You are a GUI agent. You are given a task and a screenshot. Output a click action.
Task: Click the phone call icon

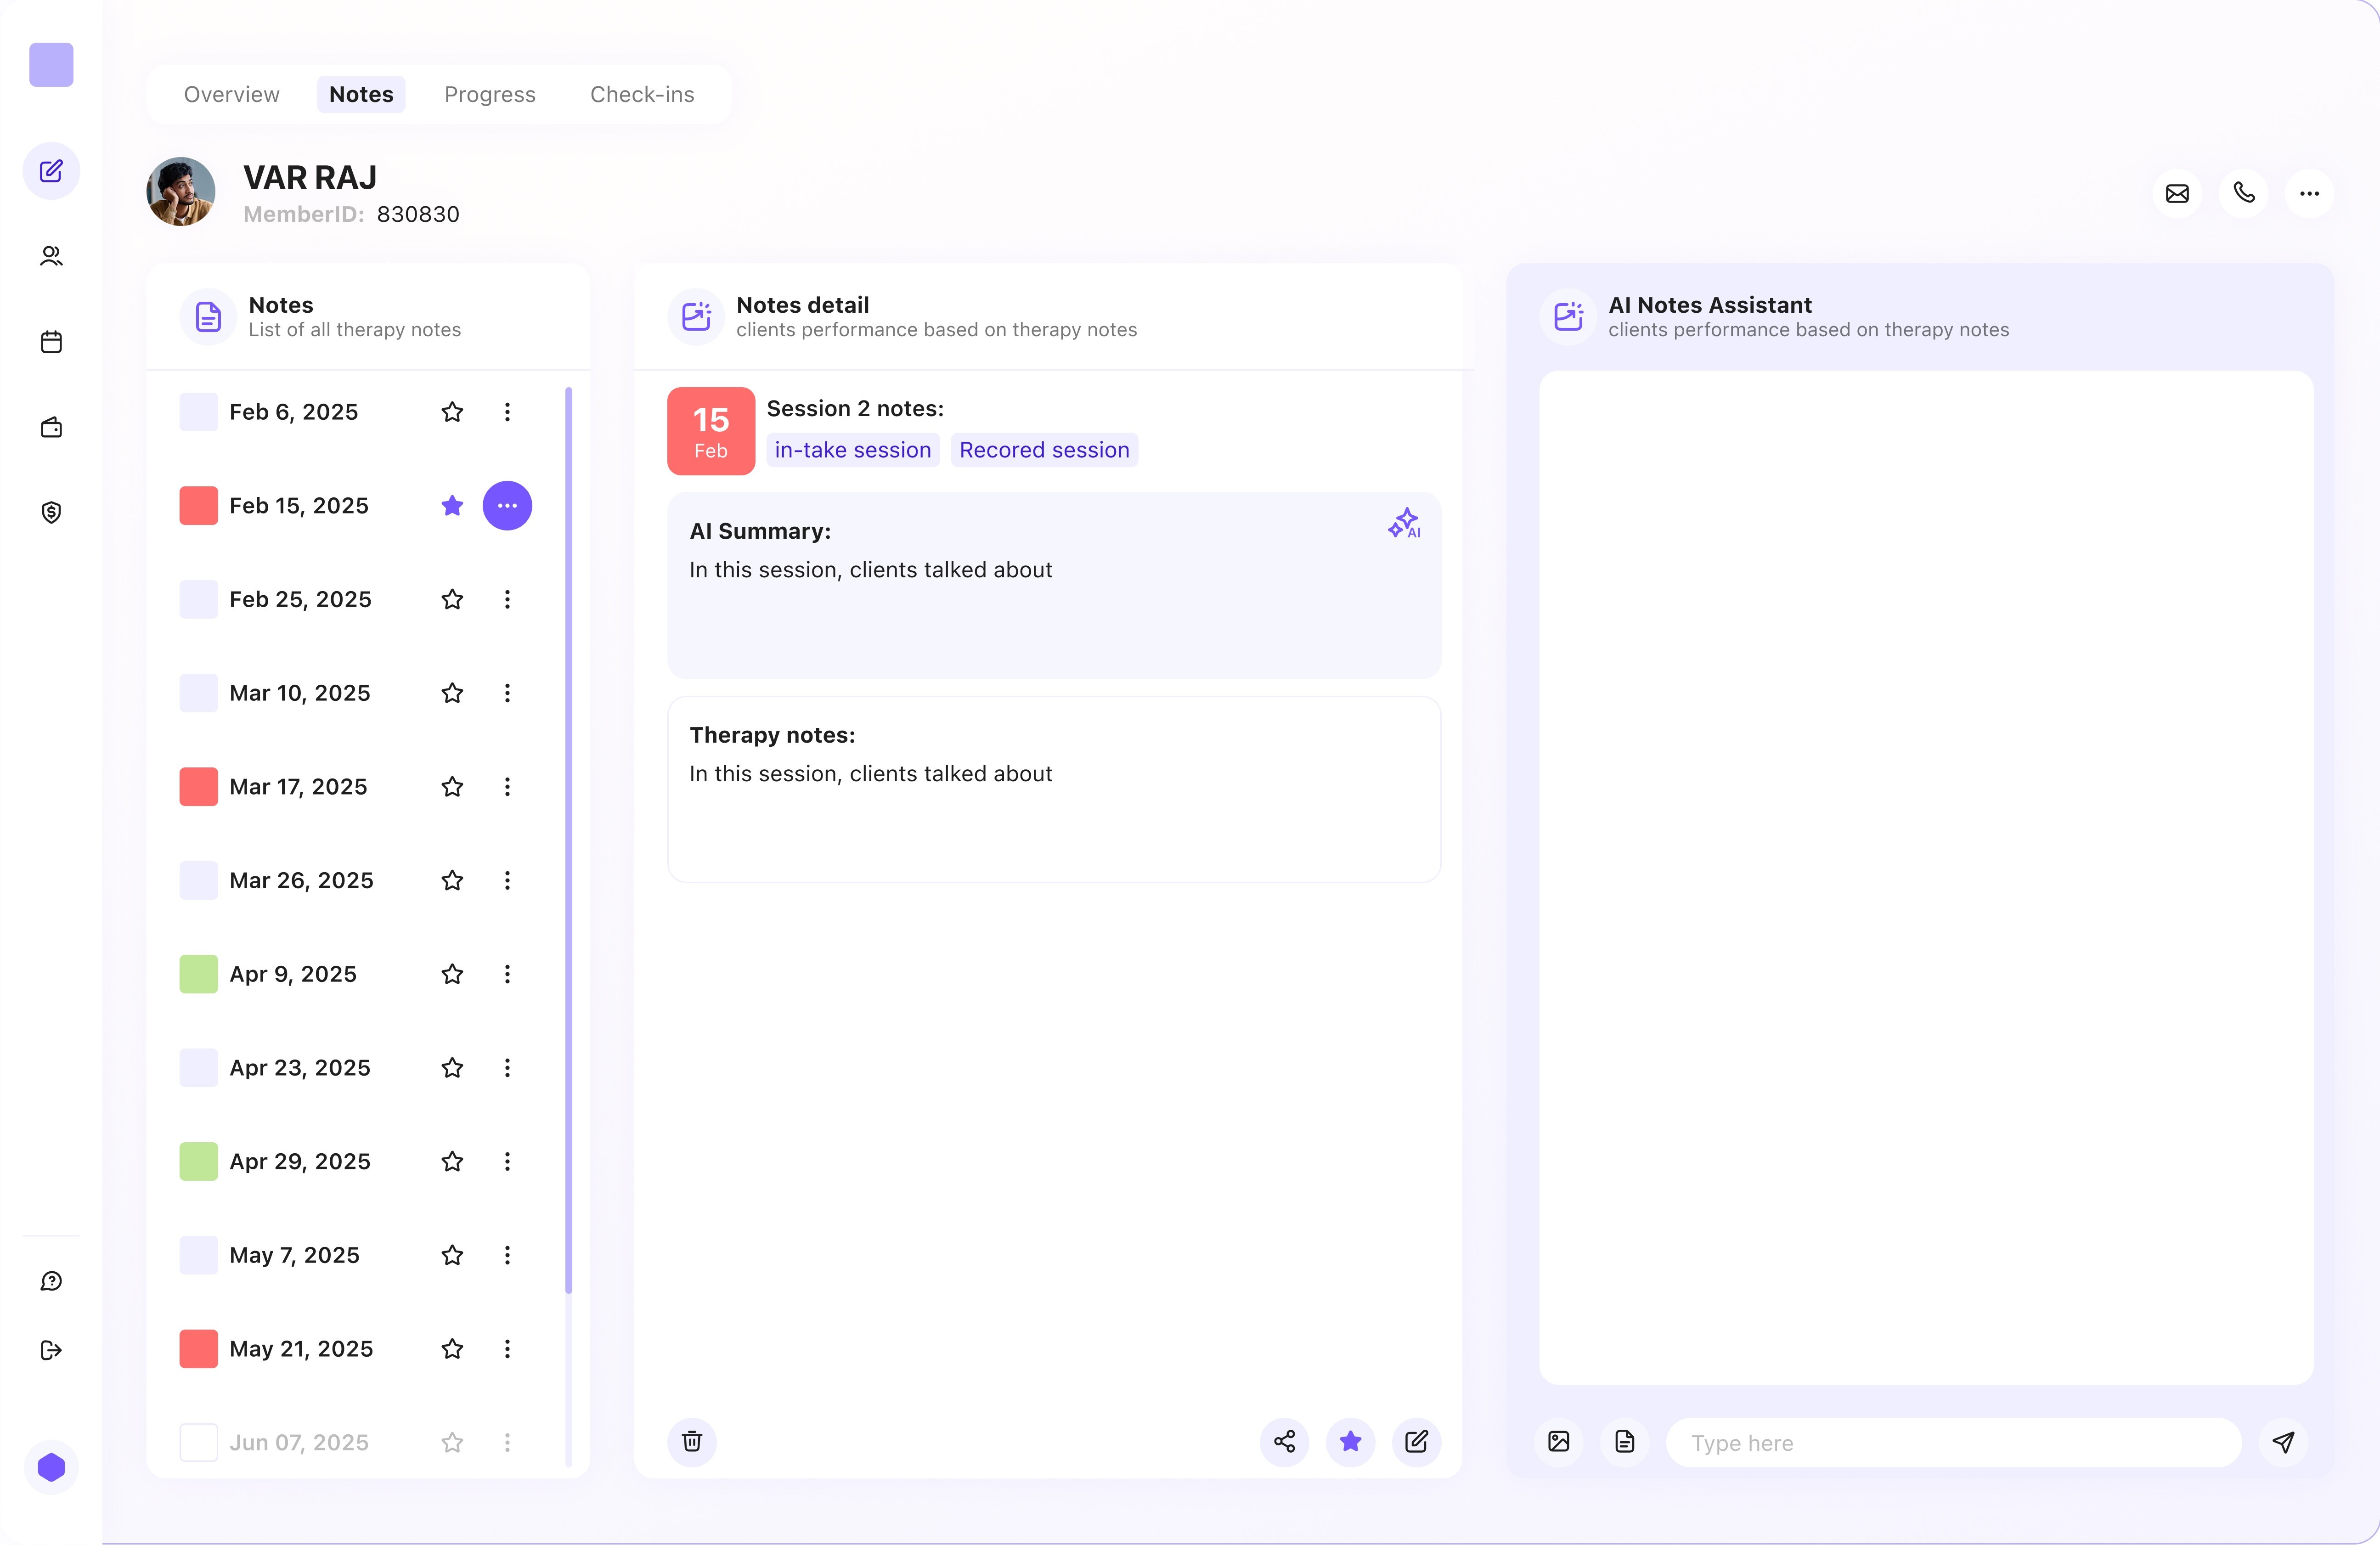[2243, 194]
